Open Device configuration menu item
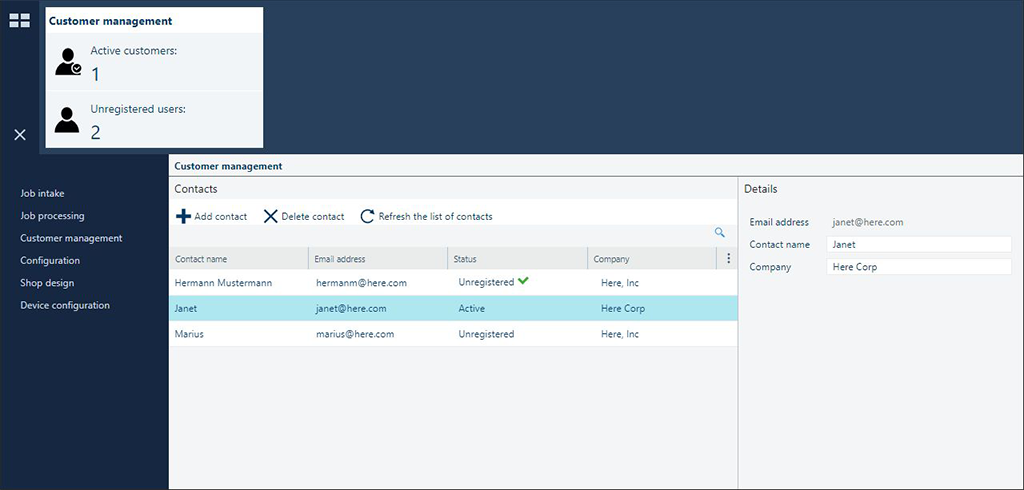Image resolution: width=1024 pixels, height=490 pixels. 65,305
